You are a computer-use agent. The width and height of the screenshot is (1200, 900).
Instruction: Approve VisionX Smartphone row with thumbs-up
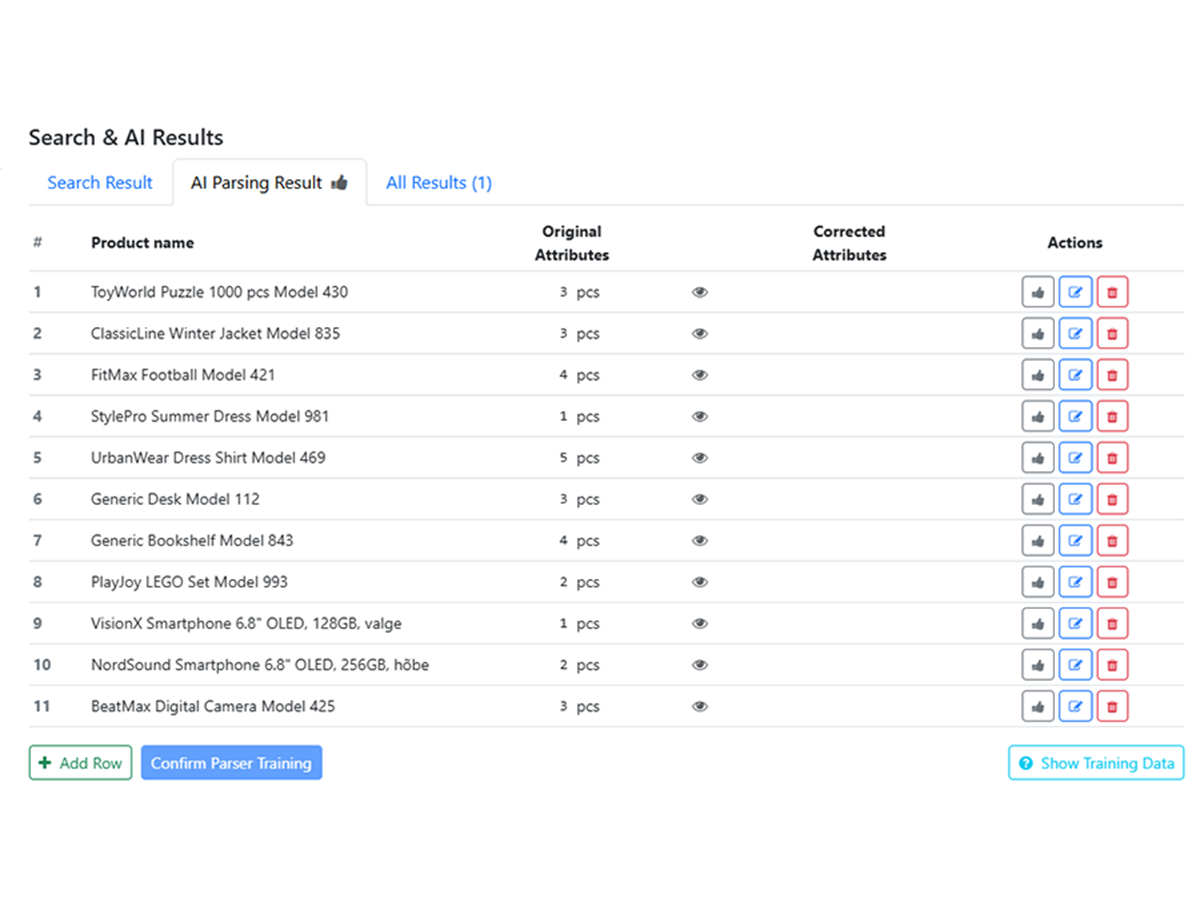pyautogui.click(x=1038, y=624)
